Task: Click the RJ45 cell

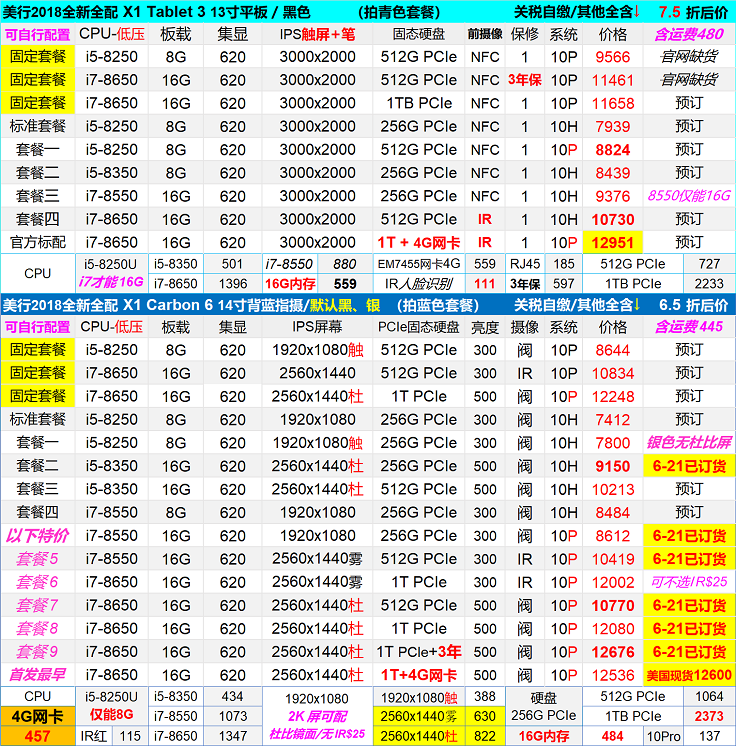Action: coord(525,264)
